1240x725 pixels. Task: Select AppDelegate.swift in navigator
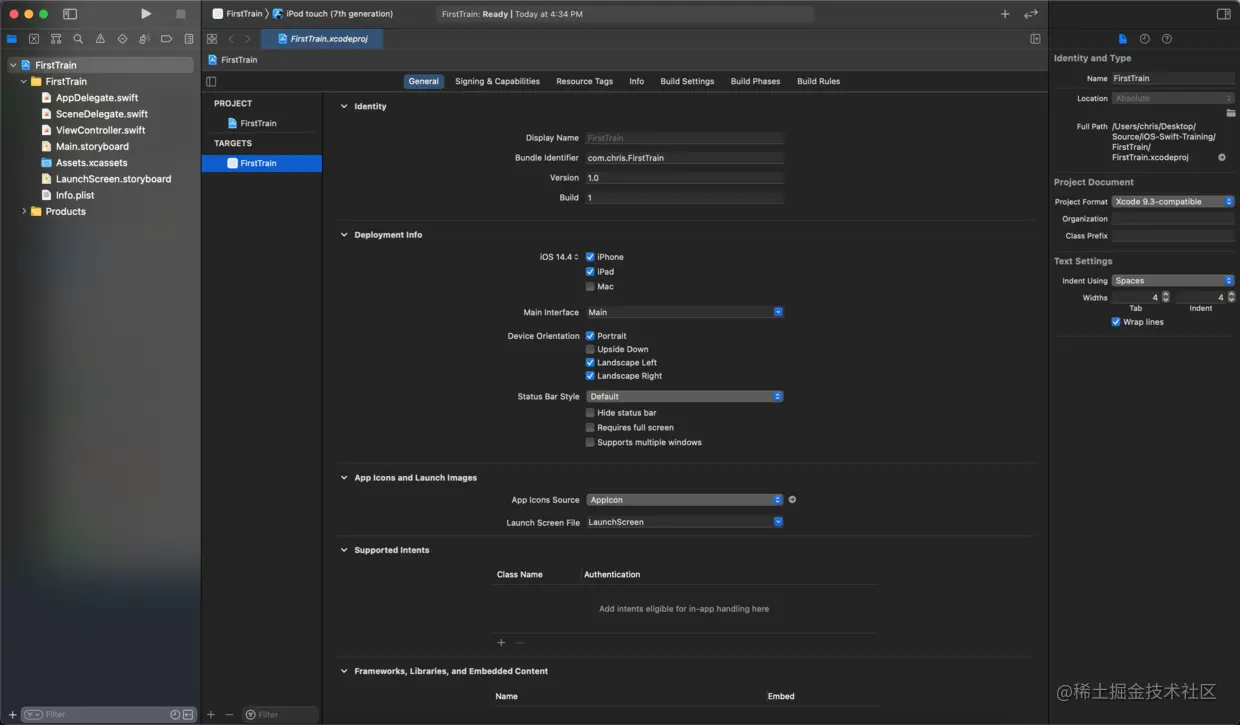coord(97,98)
